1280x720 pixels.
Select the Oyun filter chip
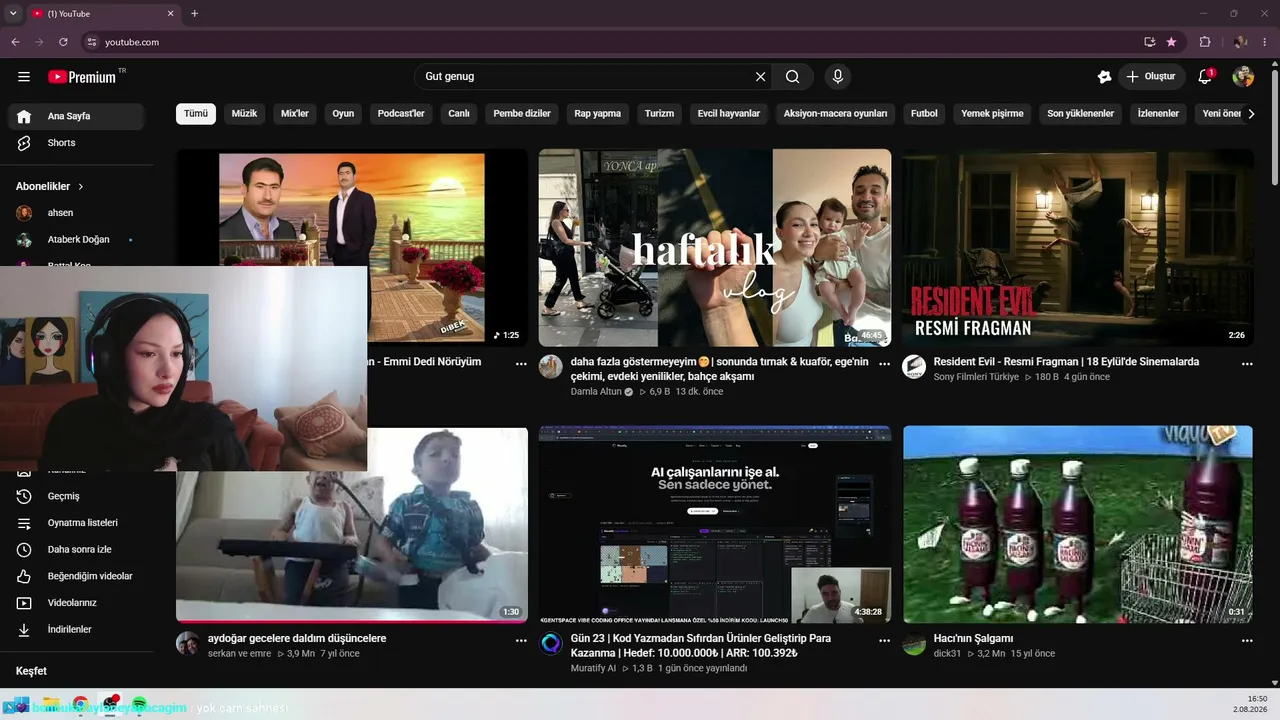pos(343,114)
